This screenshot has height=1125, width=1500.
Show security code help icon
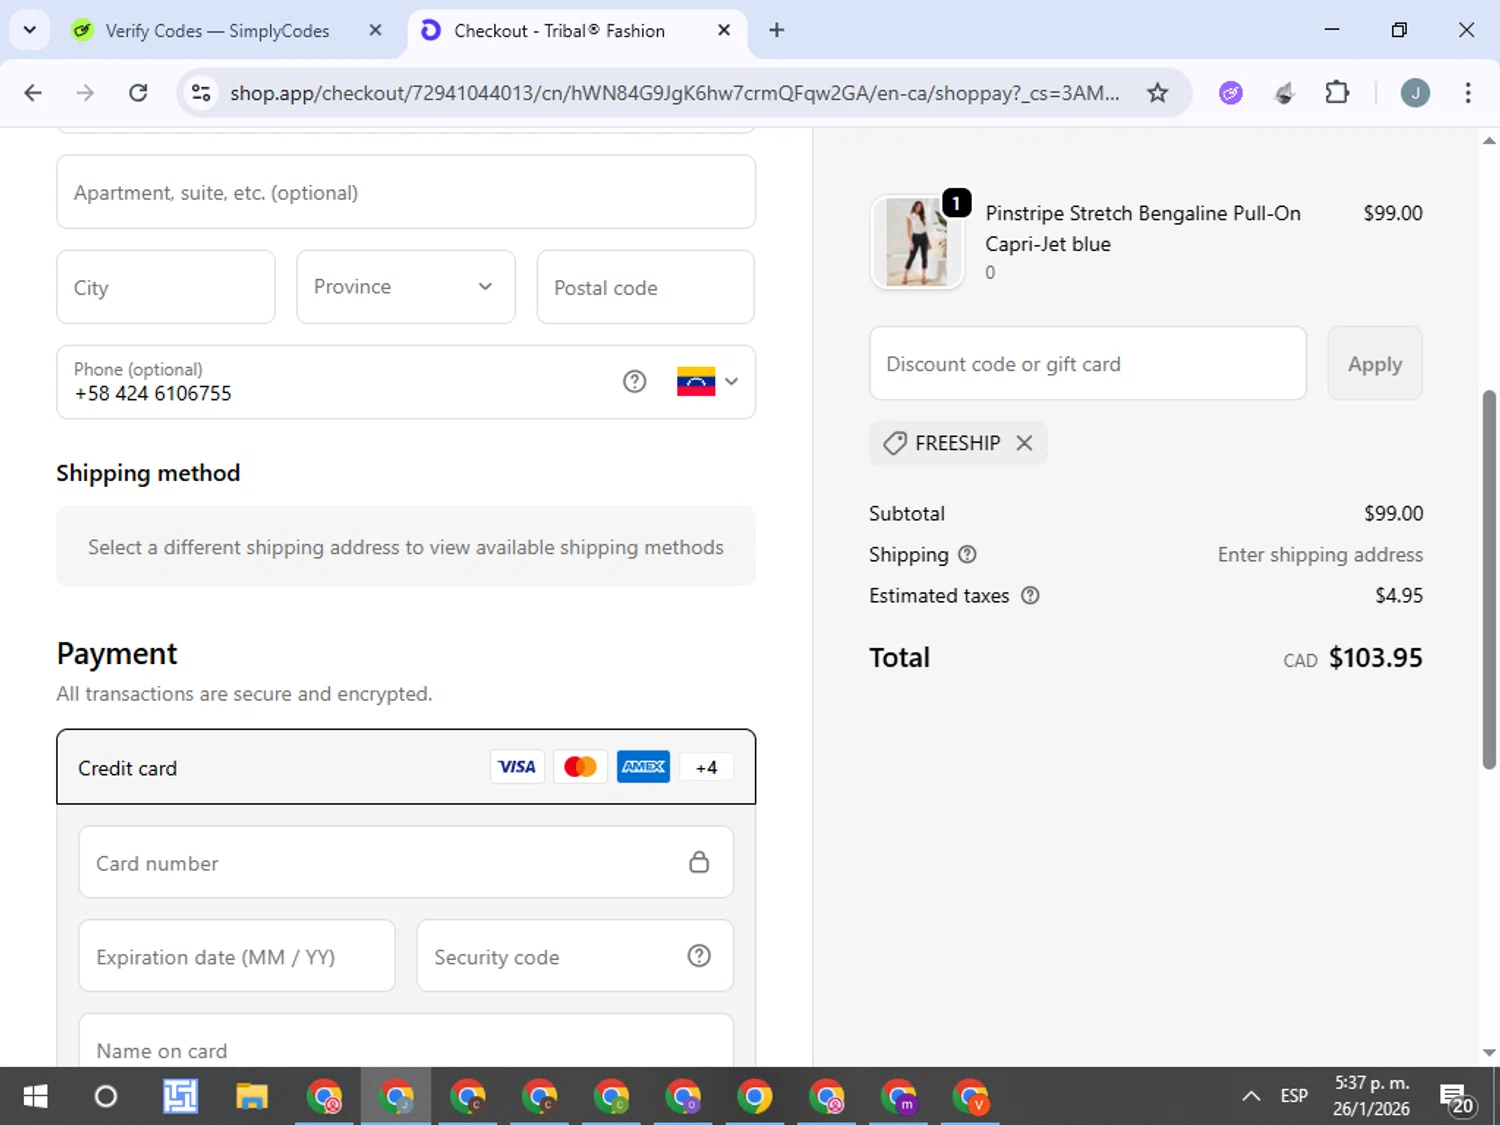tap(699, 956)
